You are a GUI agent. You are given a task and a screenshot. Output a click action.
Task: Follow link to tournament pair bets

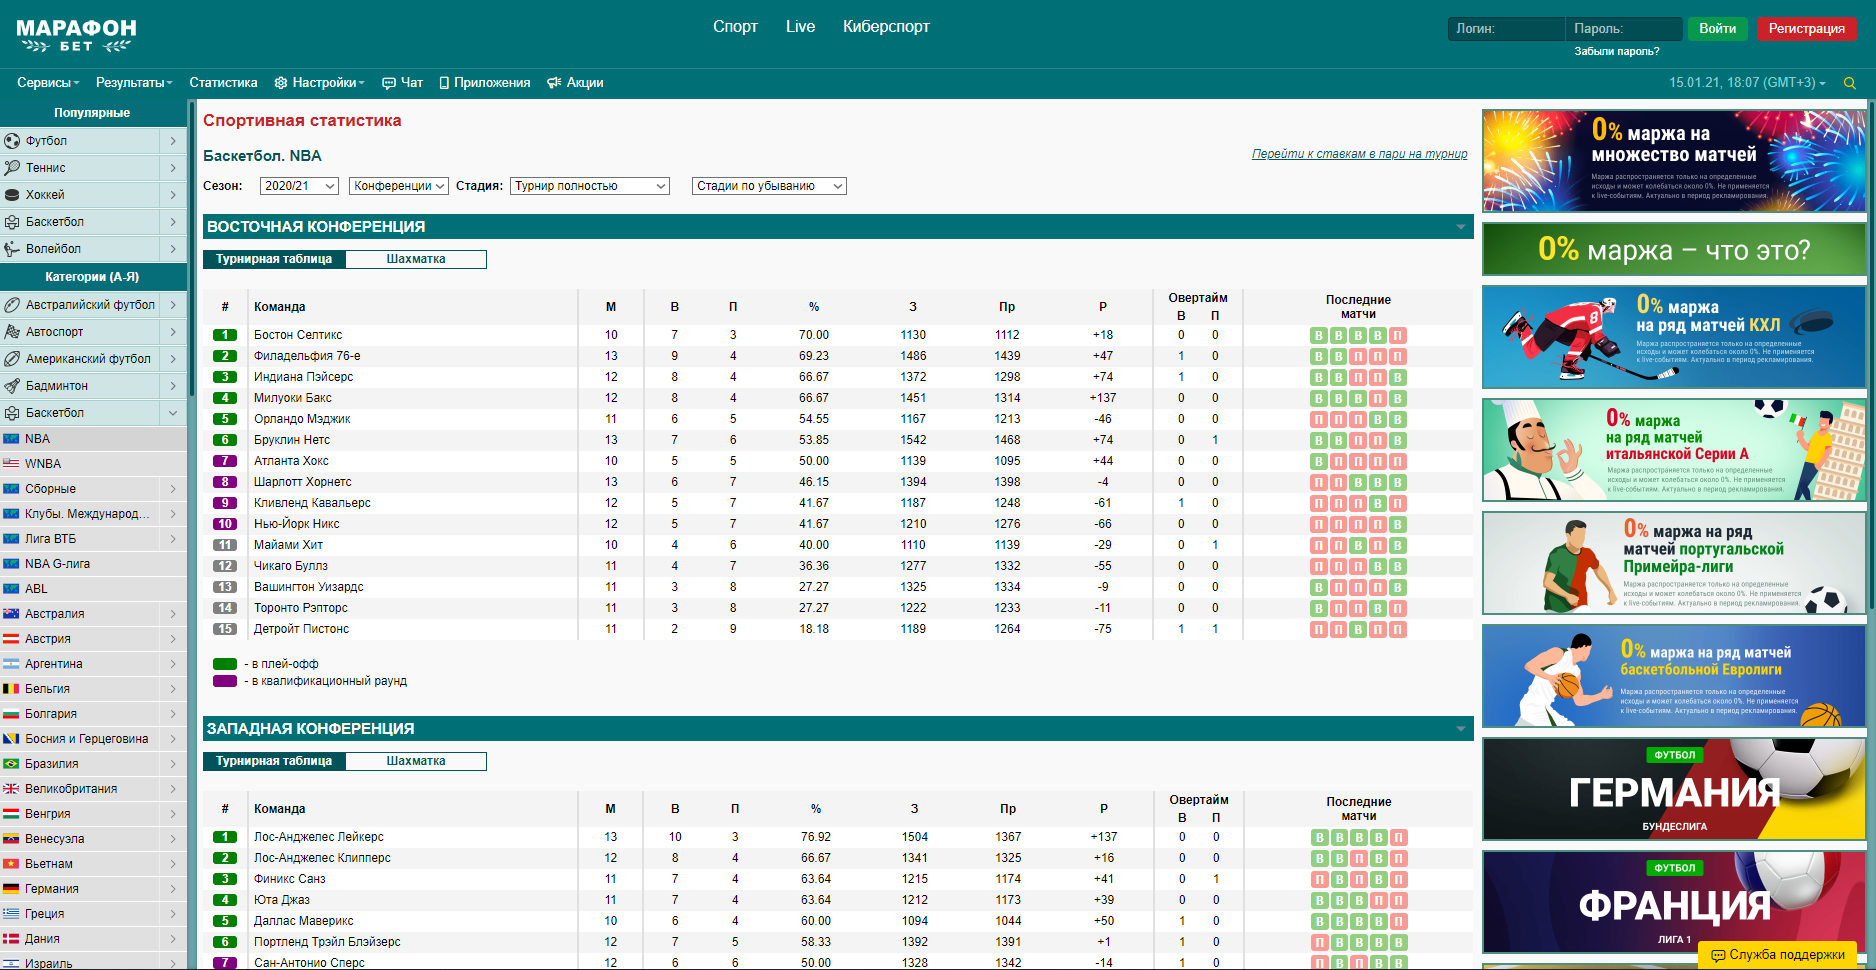click(1359, 154)
